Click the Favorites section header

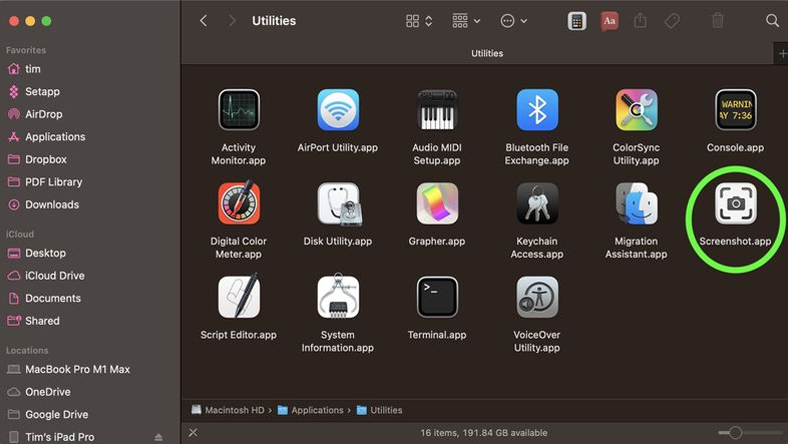(26, 50)
